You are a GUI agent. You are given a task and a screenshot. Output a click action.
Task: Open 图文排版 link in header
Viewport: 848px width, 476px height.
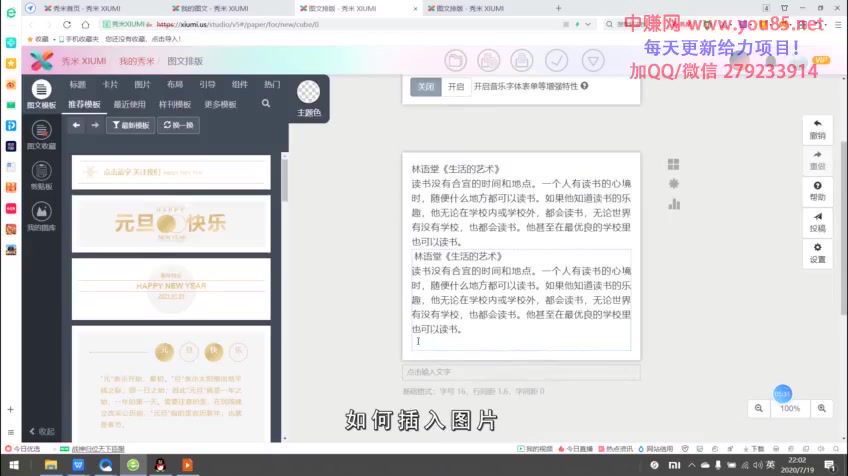185,61
